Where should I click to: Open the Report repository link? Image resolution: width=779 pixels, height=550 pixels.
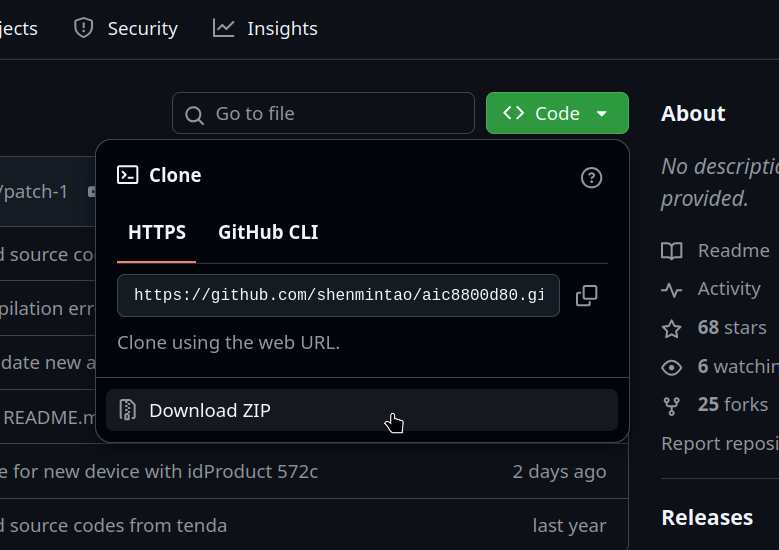[x=720, y=443]
